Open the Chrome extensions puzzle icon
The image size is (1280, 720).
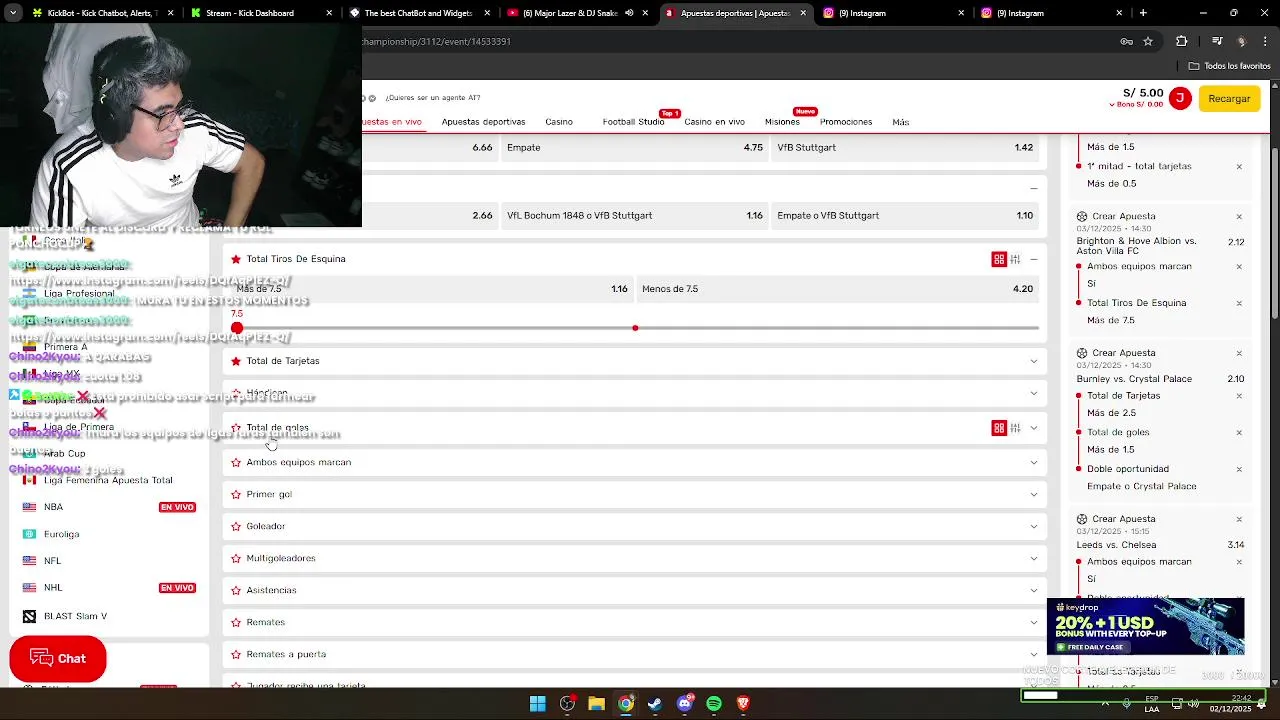click(x=1181, y=42)
